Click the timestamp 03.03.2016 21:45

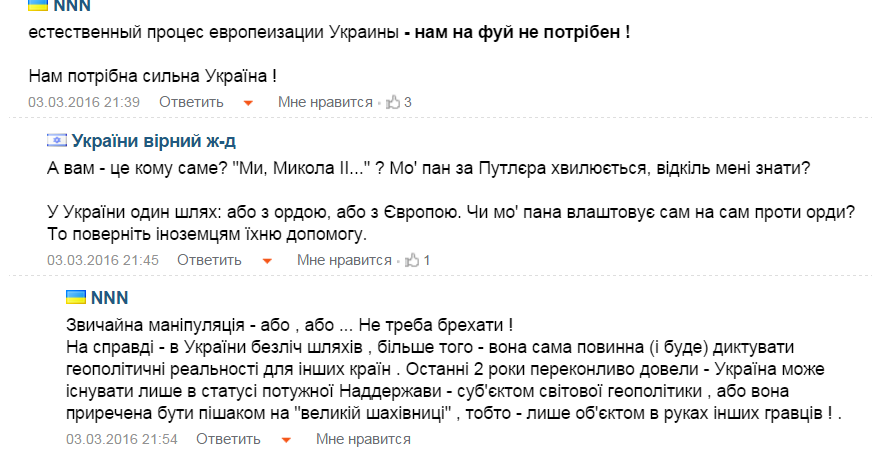(103, 260)
